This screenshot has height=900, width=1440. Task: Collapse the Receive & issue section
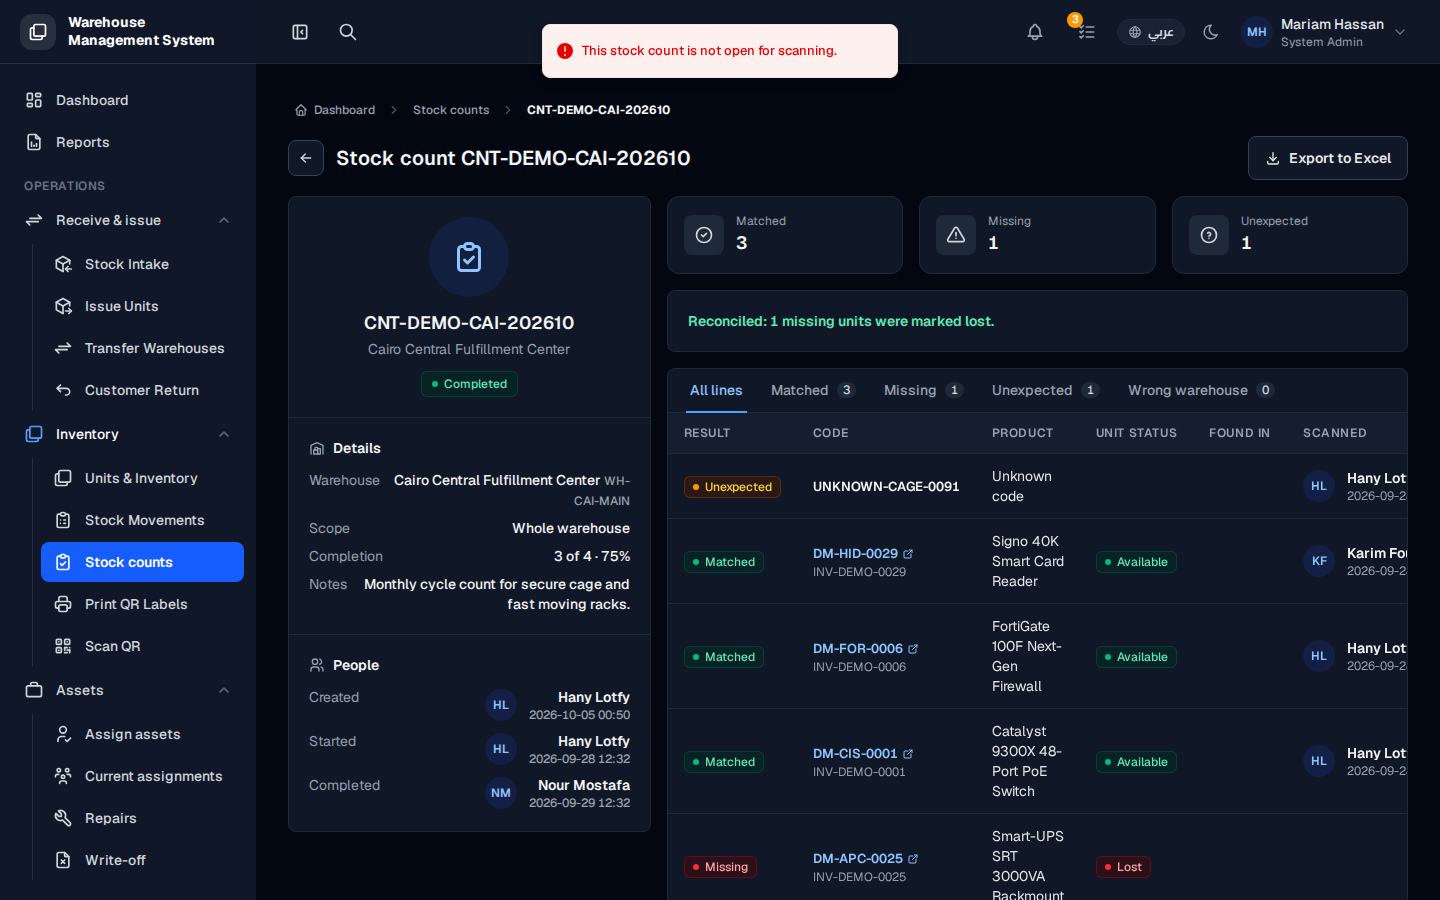tap(128, 220)
